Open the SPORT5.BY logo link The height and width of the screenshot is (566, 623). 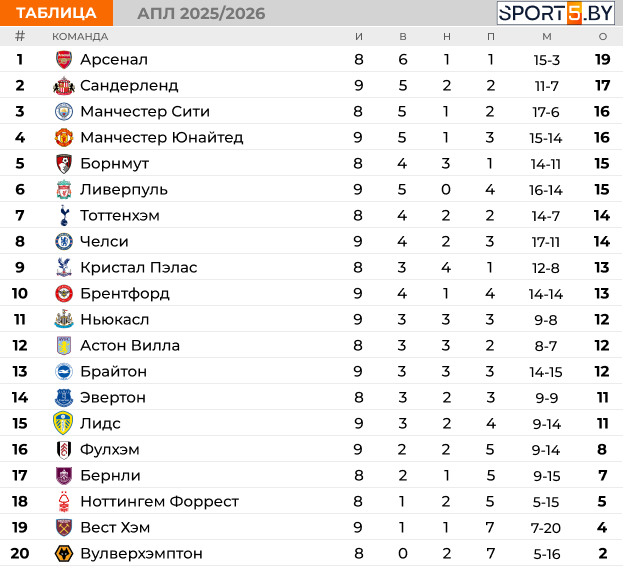(557, 13)
